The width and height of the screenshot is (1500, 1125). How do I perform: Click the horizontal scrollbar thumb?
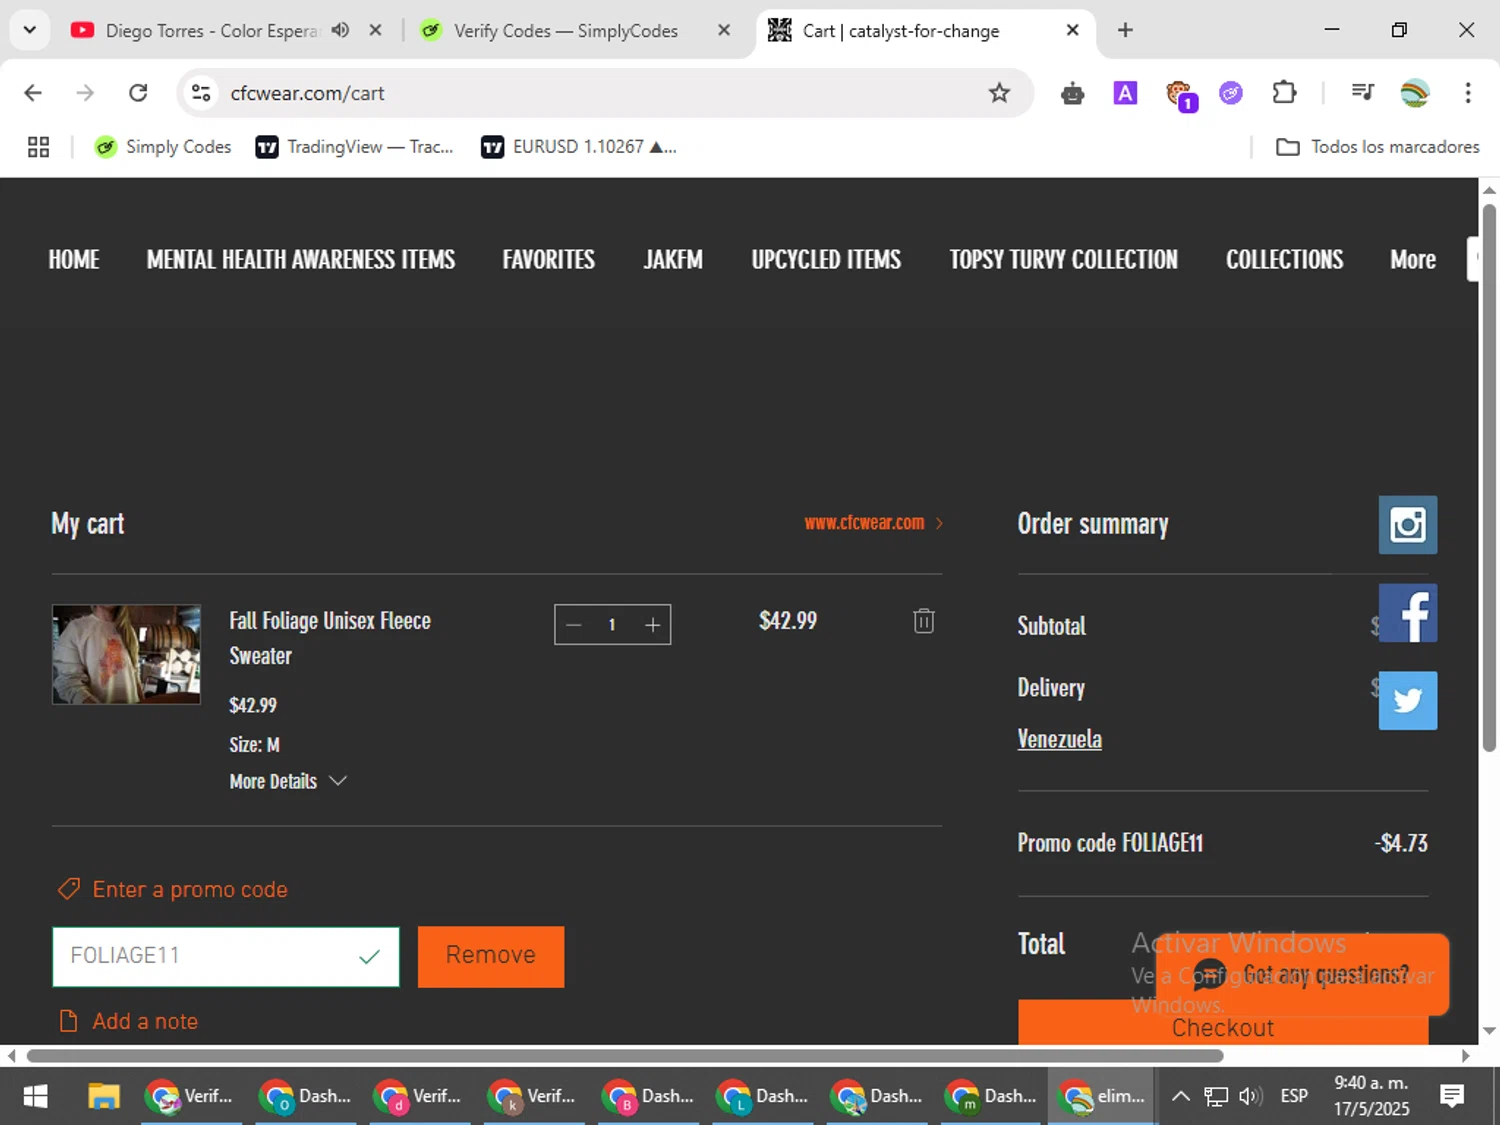click(624, 1056)
